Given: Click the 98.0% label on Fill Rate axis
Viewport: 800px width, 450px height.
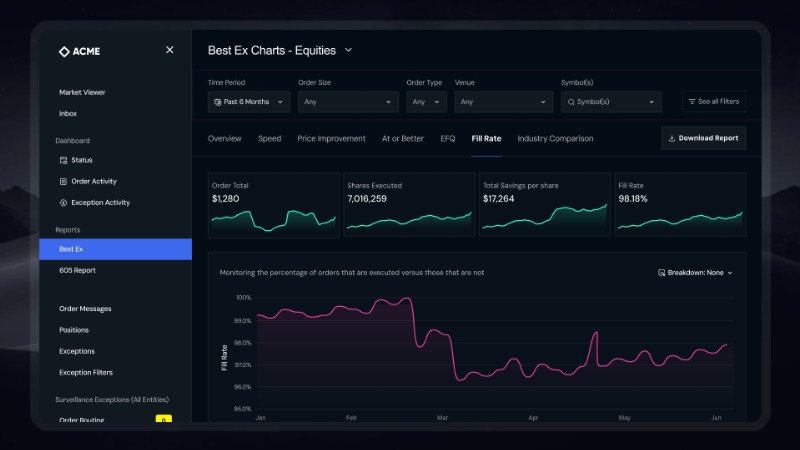Looking at the screenshot, I should point(242,343).
